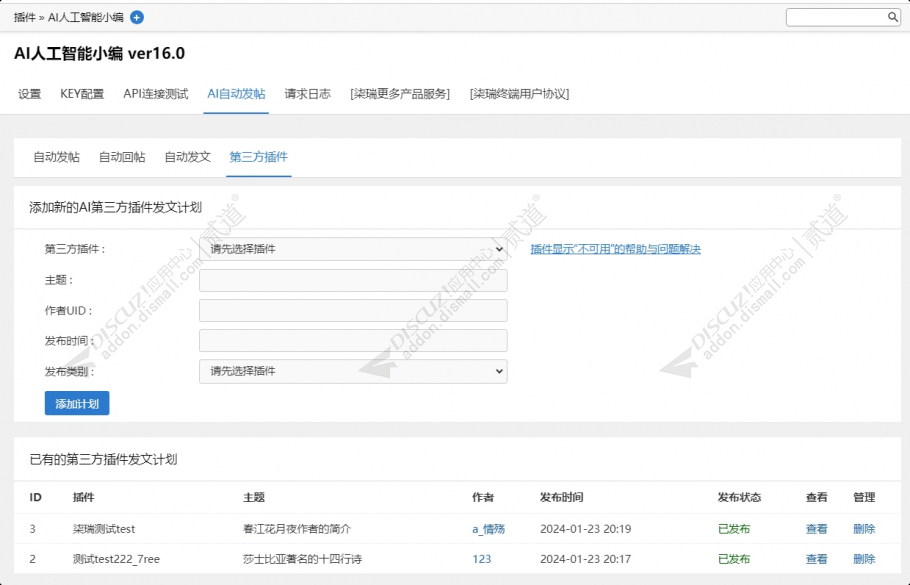Open author link 123
This screenshot has width=910, height=585.
pyautogui.click(x=482, y=559)
